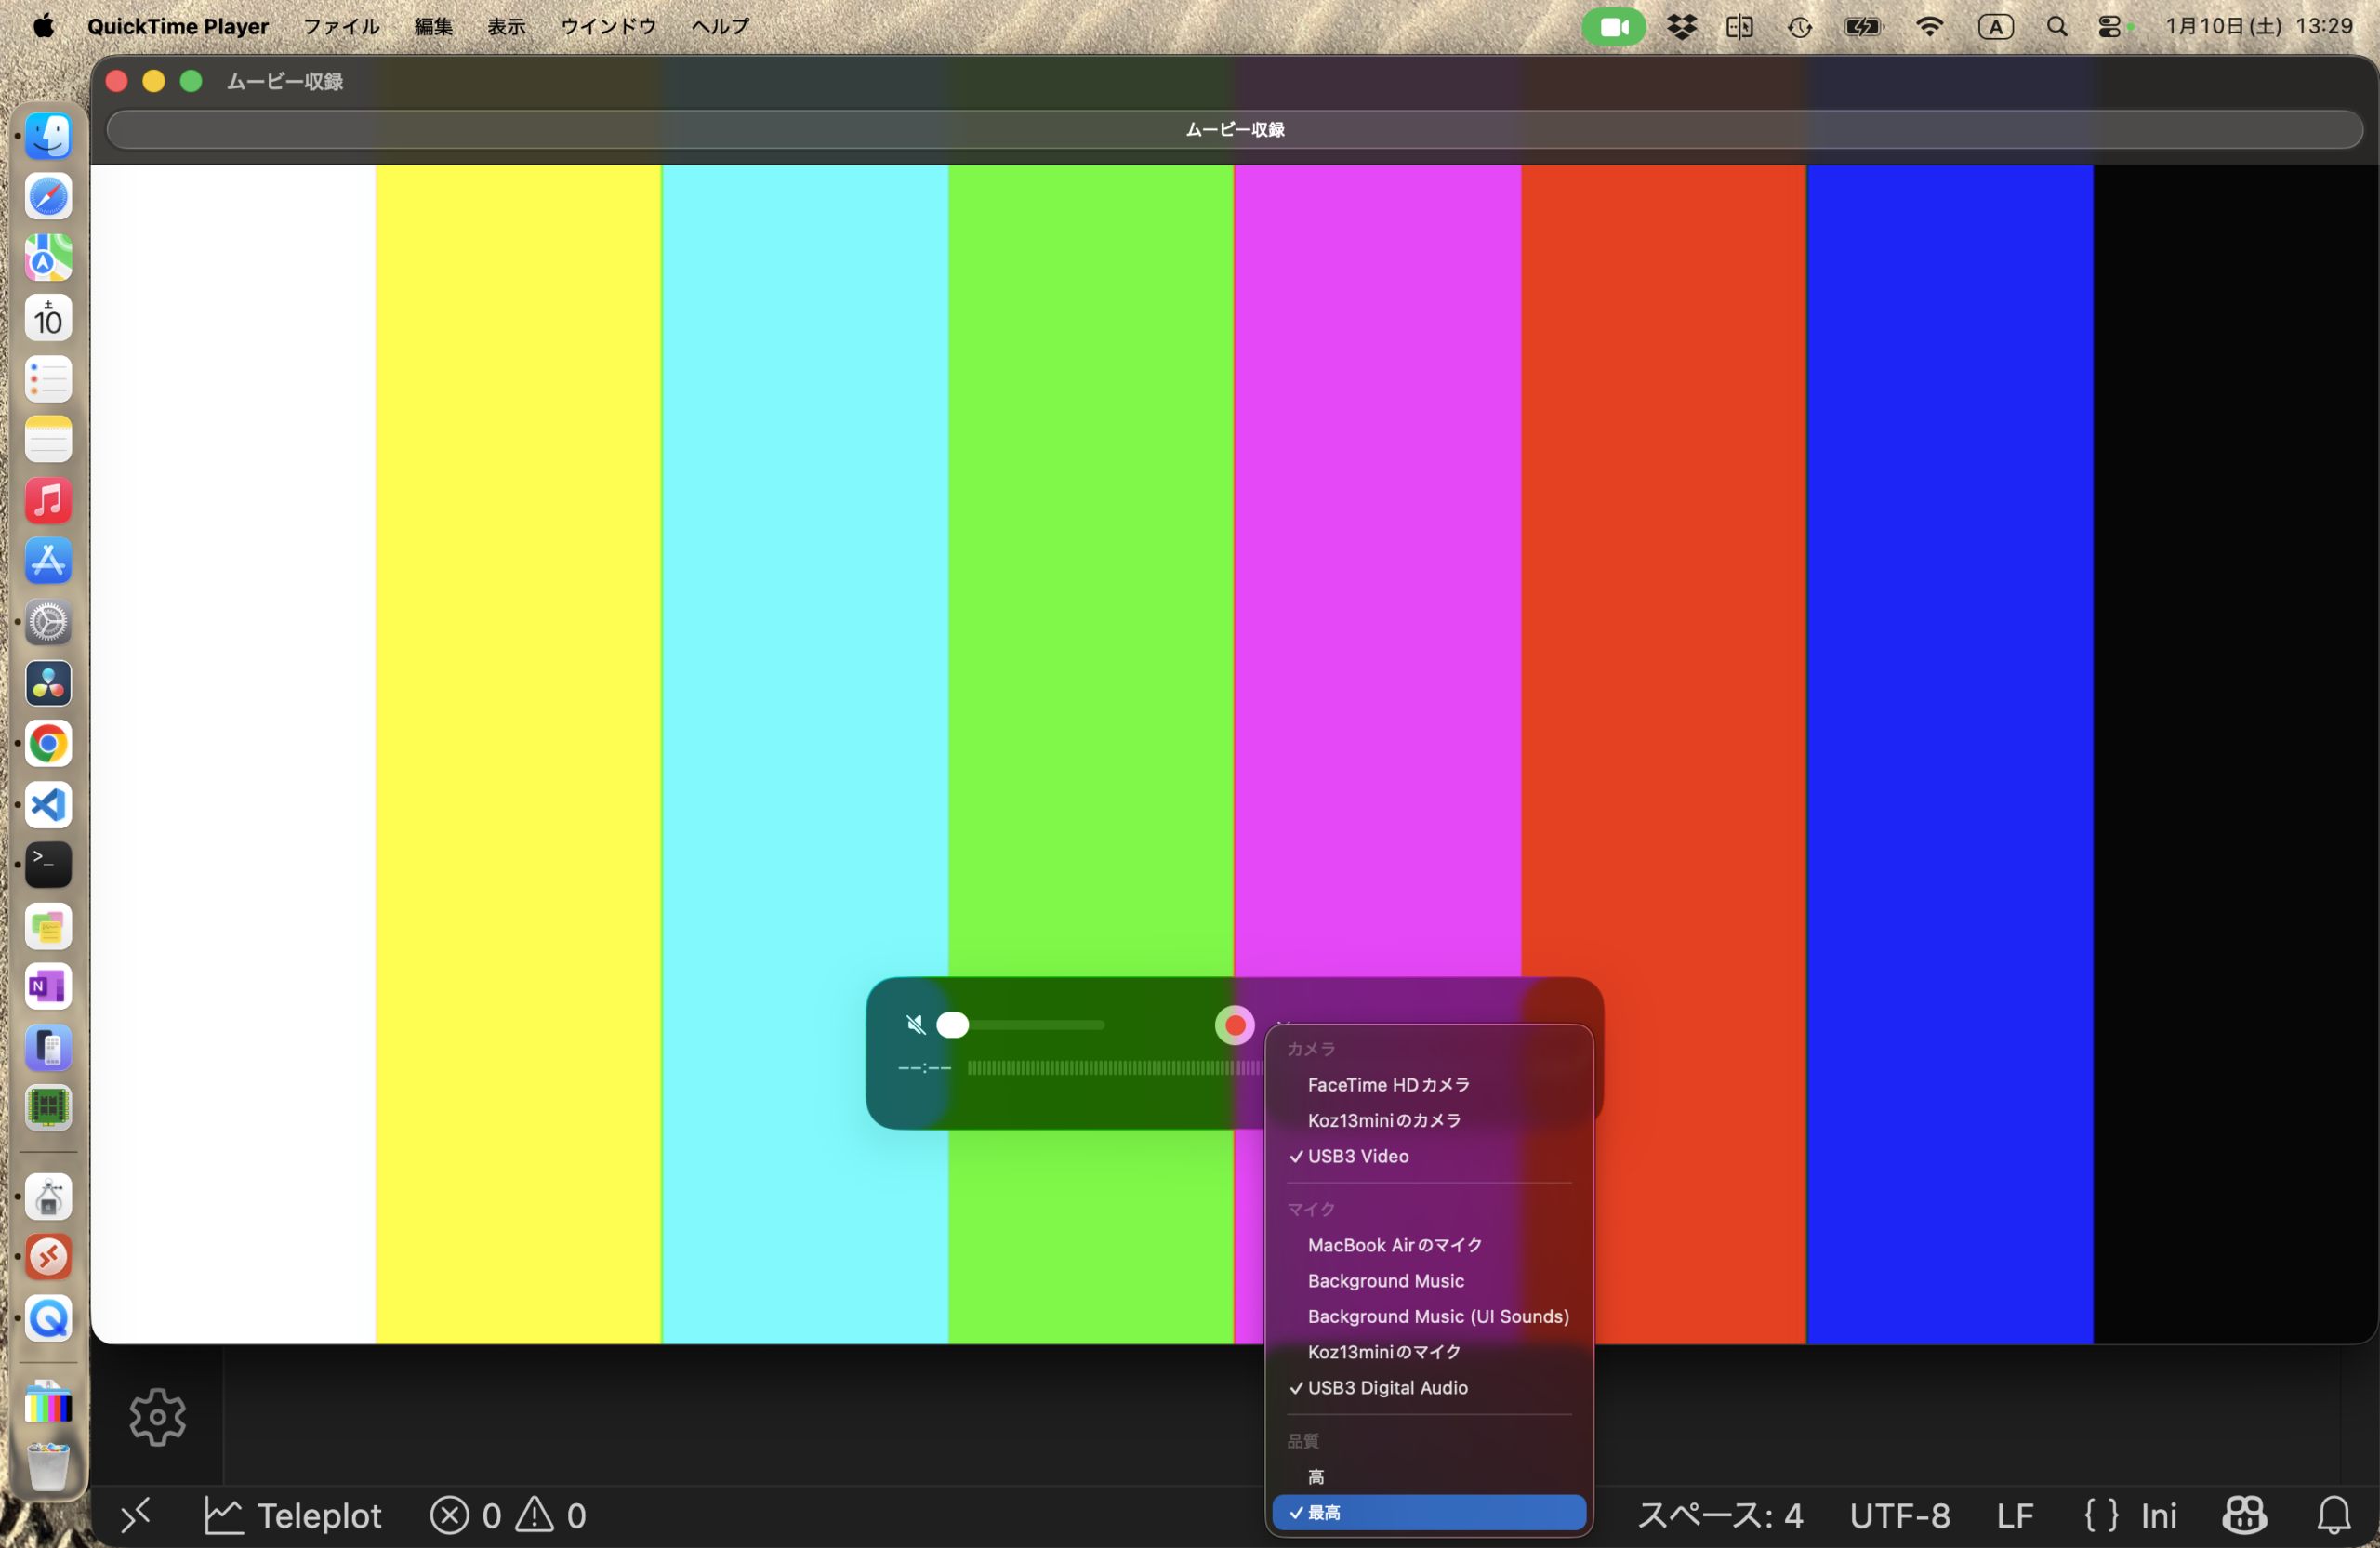Set quality to 高 (High)
This screenshot has height=1548, width=2380.
[x=1316, y=1477]
